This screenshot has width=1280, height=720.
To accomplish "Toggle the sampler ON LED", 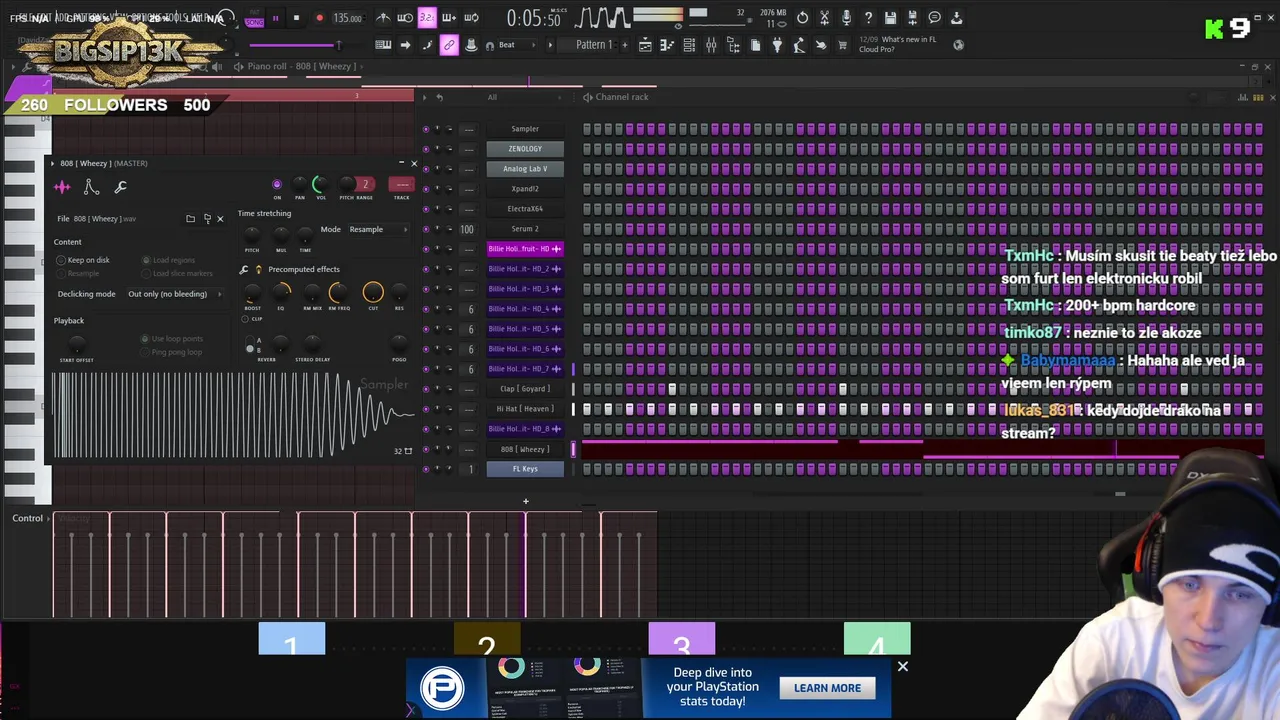I will pyautogui.click(x=277, y=184).
